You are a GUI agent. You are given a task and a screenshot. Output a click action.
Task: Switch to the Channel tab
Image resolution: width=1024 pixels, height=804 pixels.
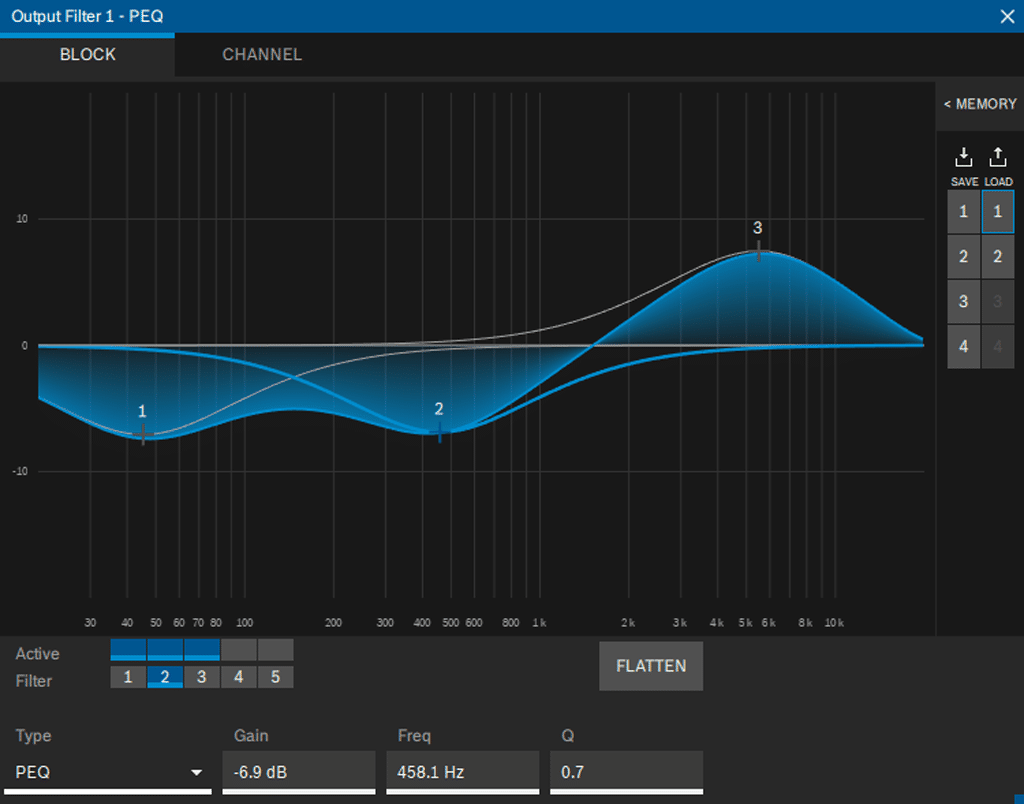(262, 55)
